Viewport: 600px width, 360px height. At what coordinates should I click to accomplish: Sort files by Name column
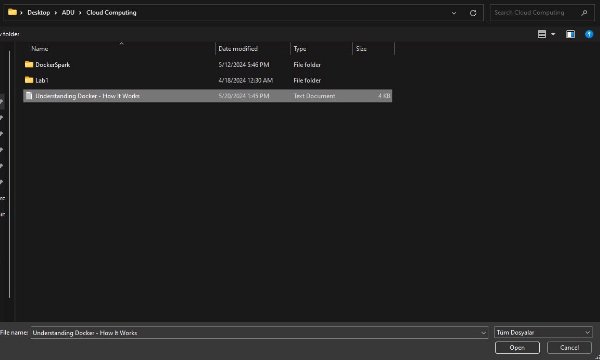tap(40, 49)
